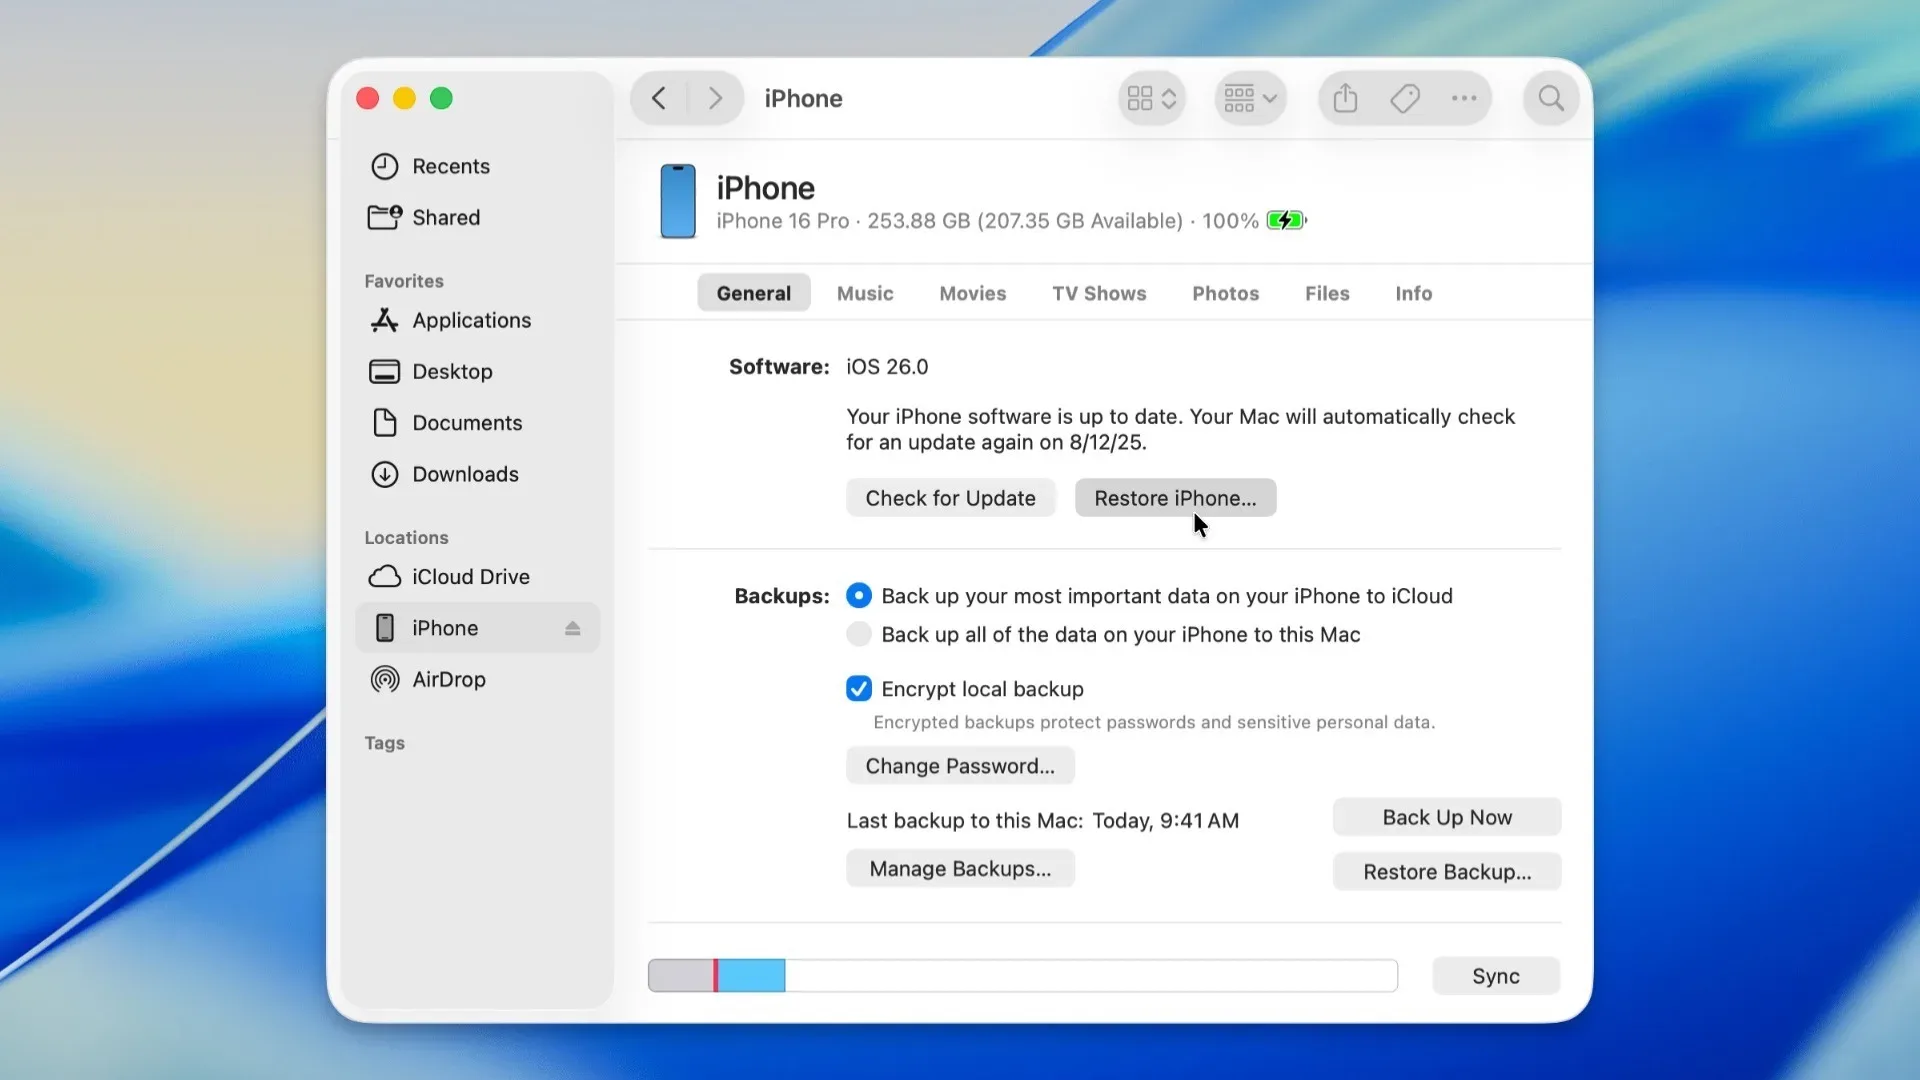
Task: Select iPhone in the Locations sidebar
Action: pos(477,628)
